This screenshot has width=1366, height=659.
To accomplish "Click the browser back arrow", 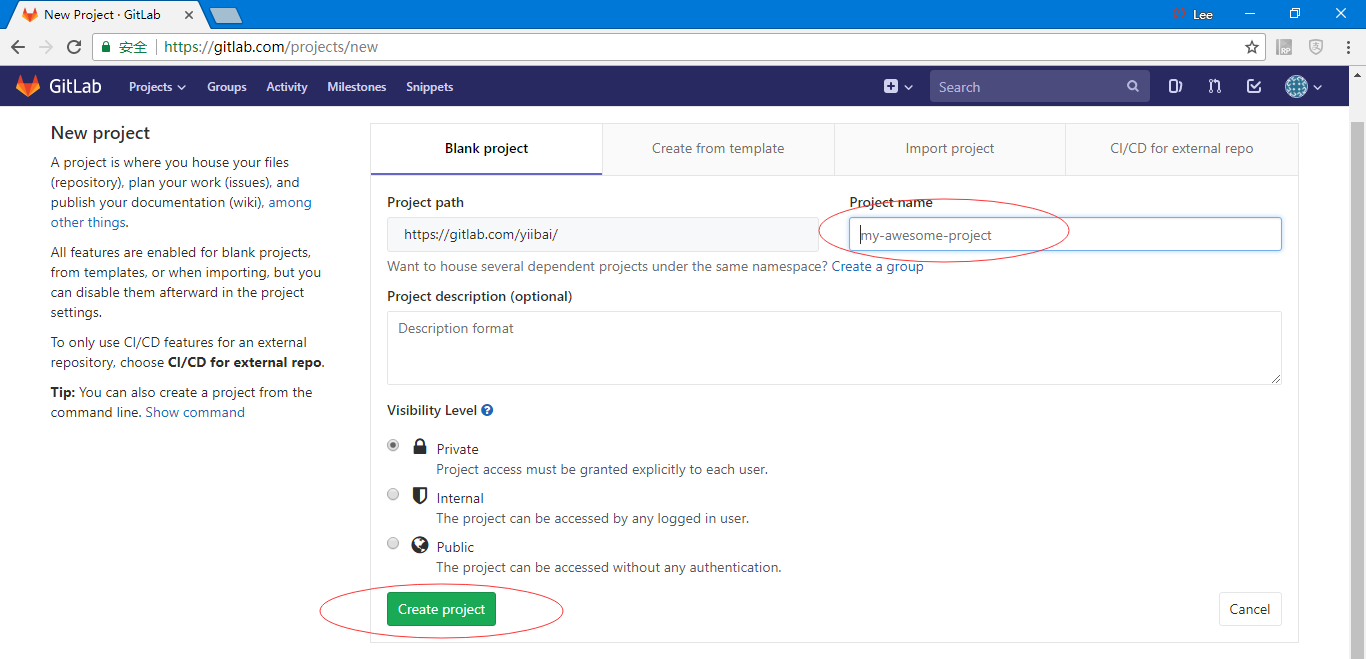I will (18, 47).
